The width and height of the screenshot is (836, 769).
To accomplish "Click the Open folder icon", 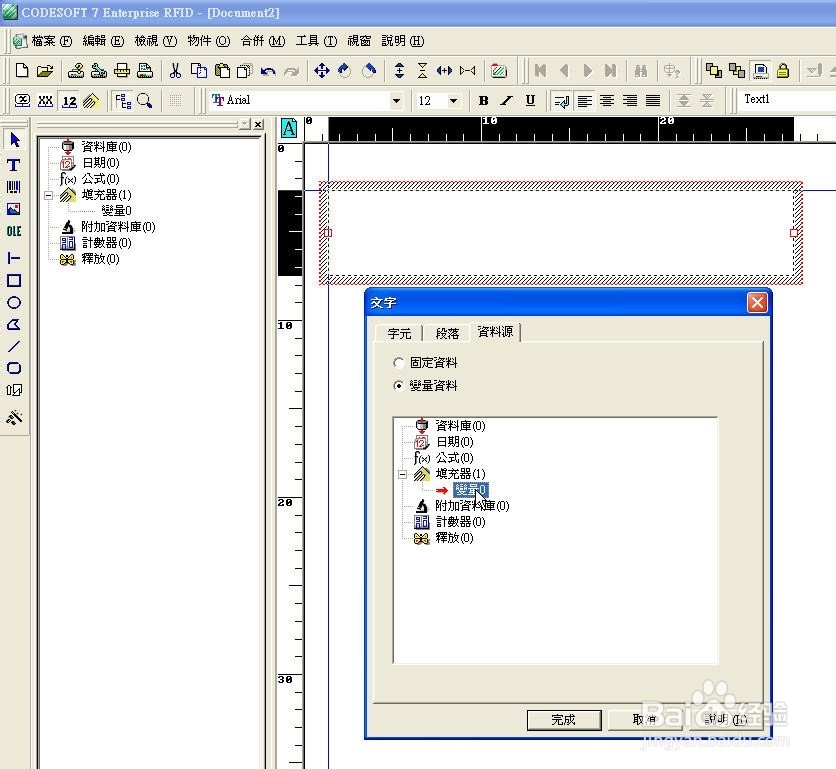I will [45, 70].
